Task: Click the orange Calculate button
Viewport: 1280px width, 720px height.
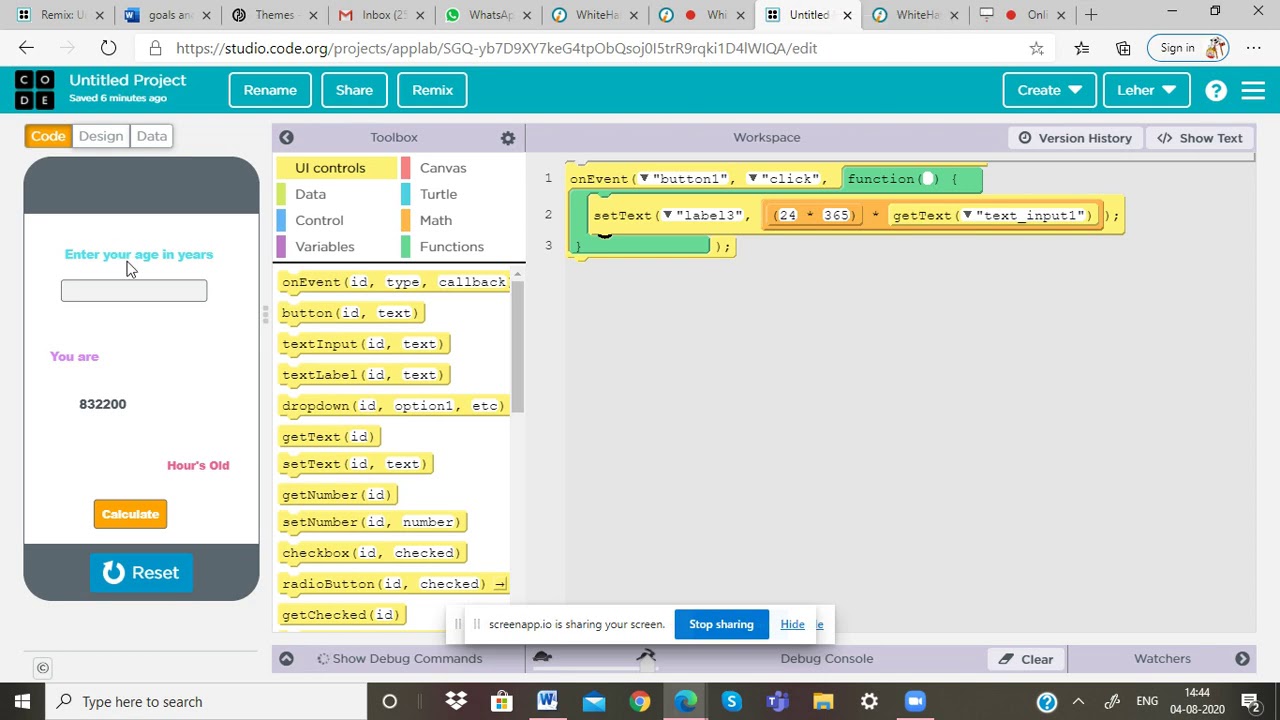Action: [130, 514]
